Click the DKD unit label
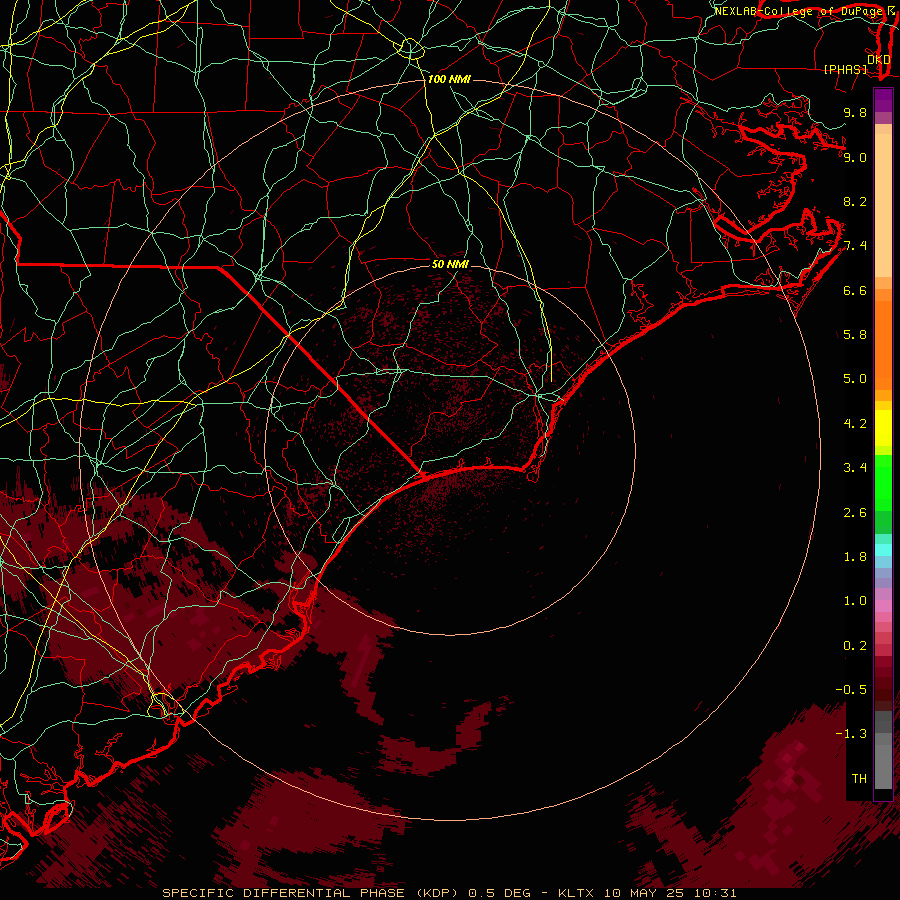The height and width of the screenshot is (900, 900). click(x=879, y=60)
